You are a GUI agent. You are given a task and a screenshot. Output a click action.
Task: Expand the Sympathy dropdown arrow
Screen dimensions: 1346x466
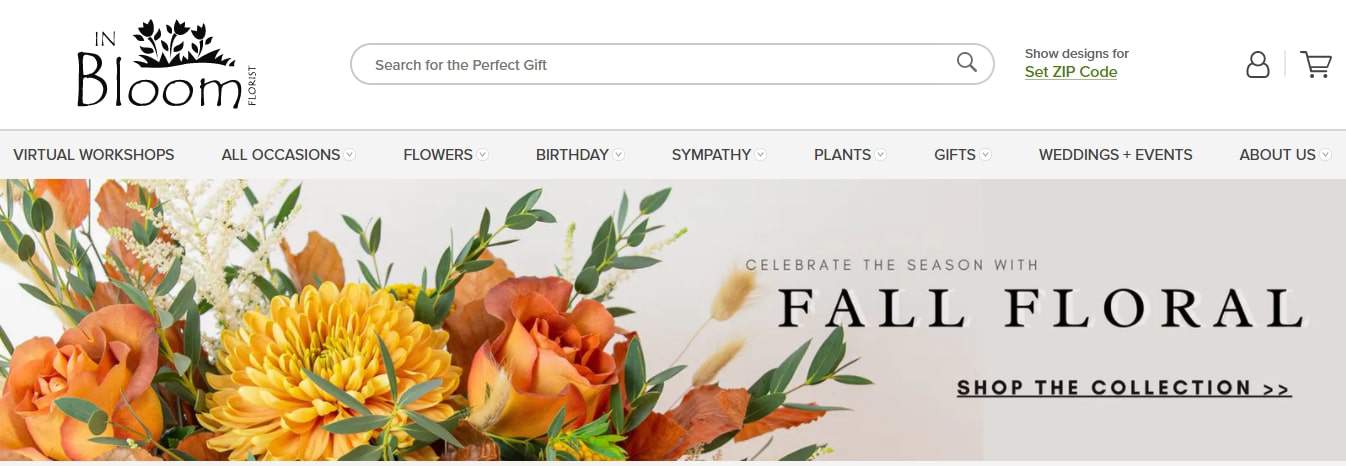click(761, 155)
